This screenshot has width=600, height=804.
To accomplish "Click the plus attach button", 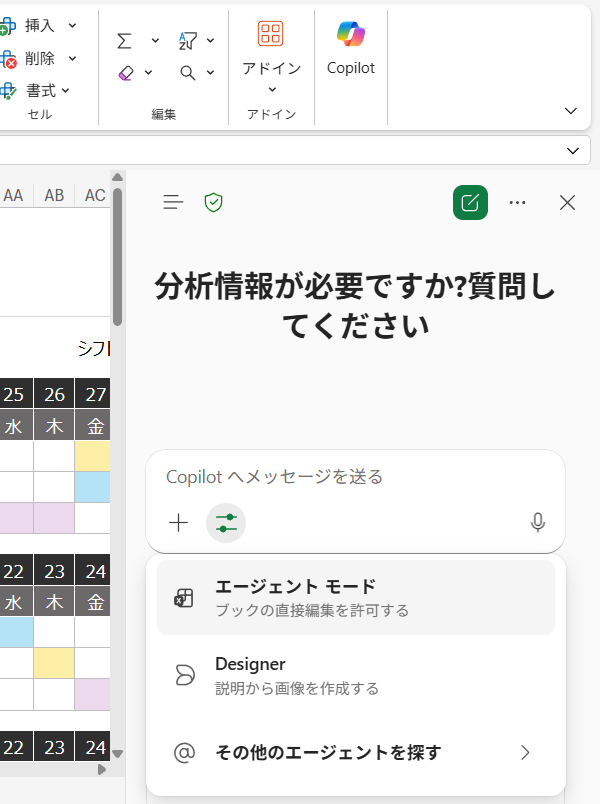I will pos(179,522).
